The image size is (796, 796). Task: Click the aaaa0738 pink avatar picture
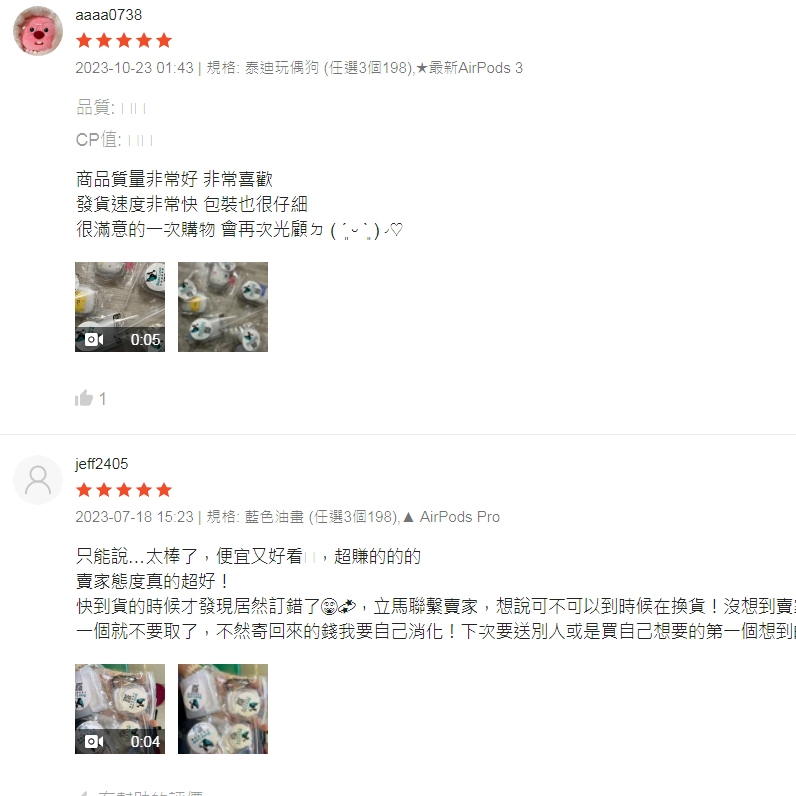(x=38, y=30)
